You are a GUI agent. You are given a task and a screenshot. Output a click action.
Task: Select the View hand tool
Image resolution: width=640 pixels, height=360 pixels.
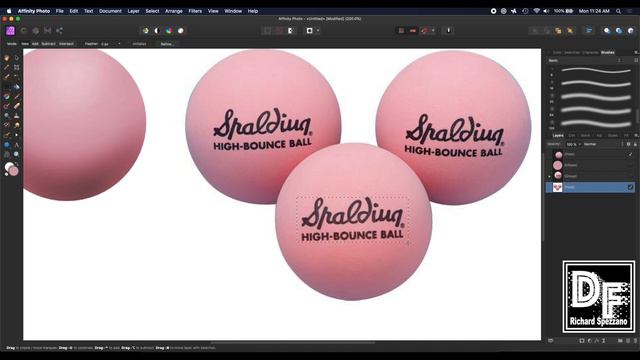(x=7, y=58)
